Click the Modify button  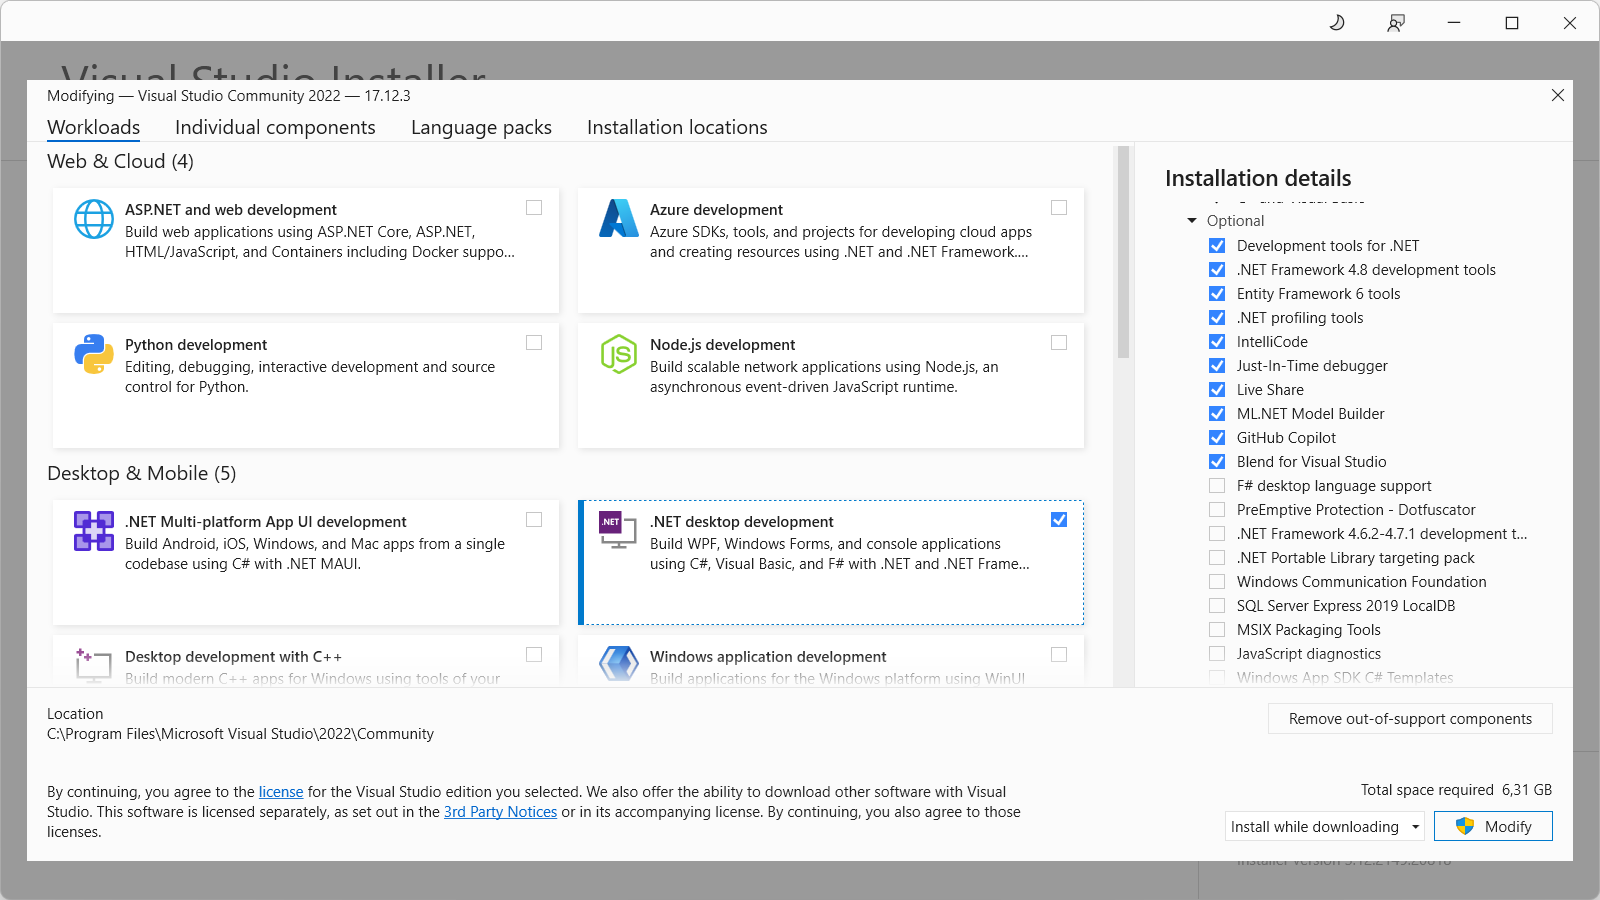click(1493, 827)
